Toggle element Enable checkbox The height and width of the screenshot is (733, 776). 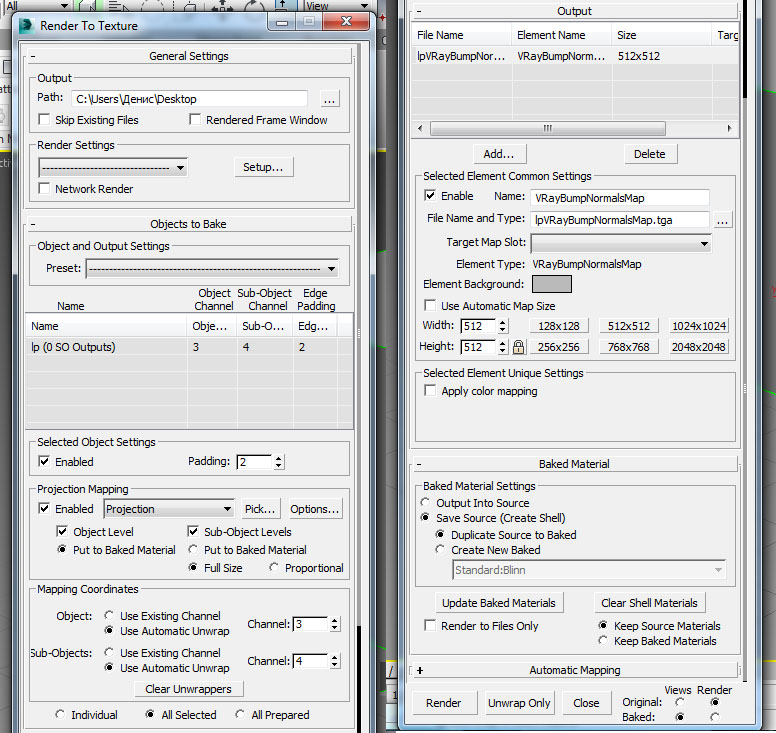tap(430, 195)
